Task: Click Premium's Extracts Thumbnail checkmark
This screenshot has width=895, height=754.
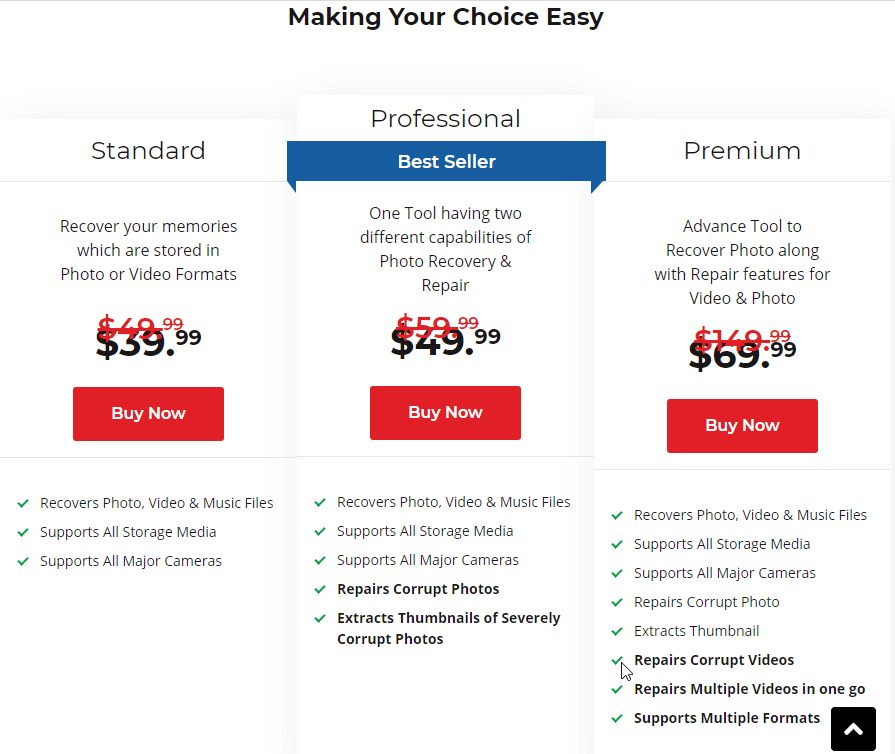Action: pos(617,631)
